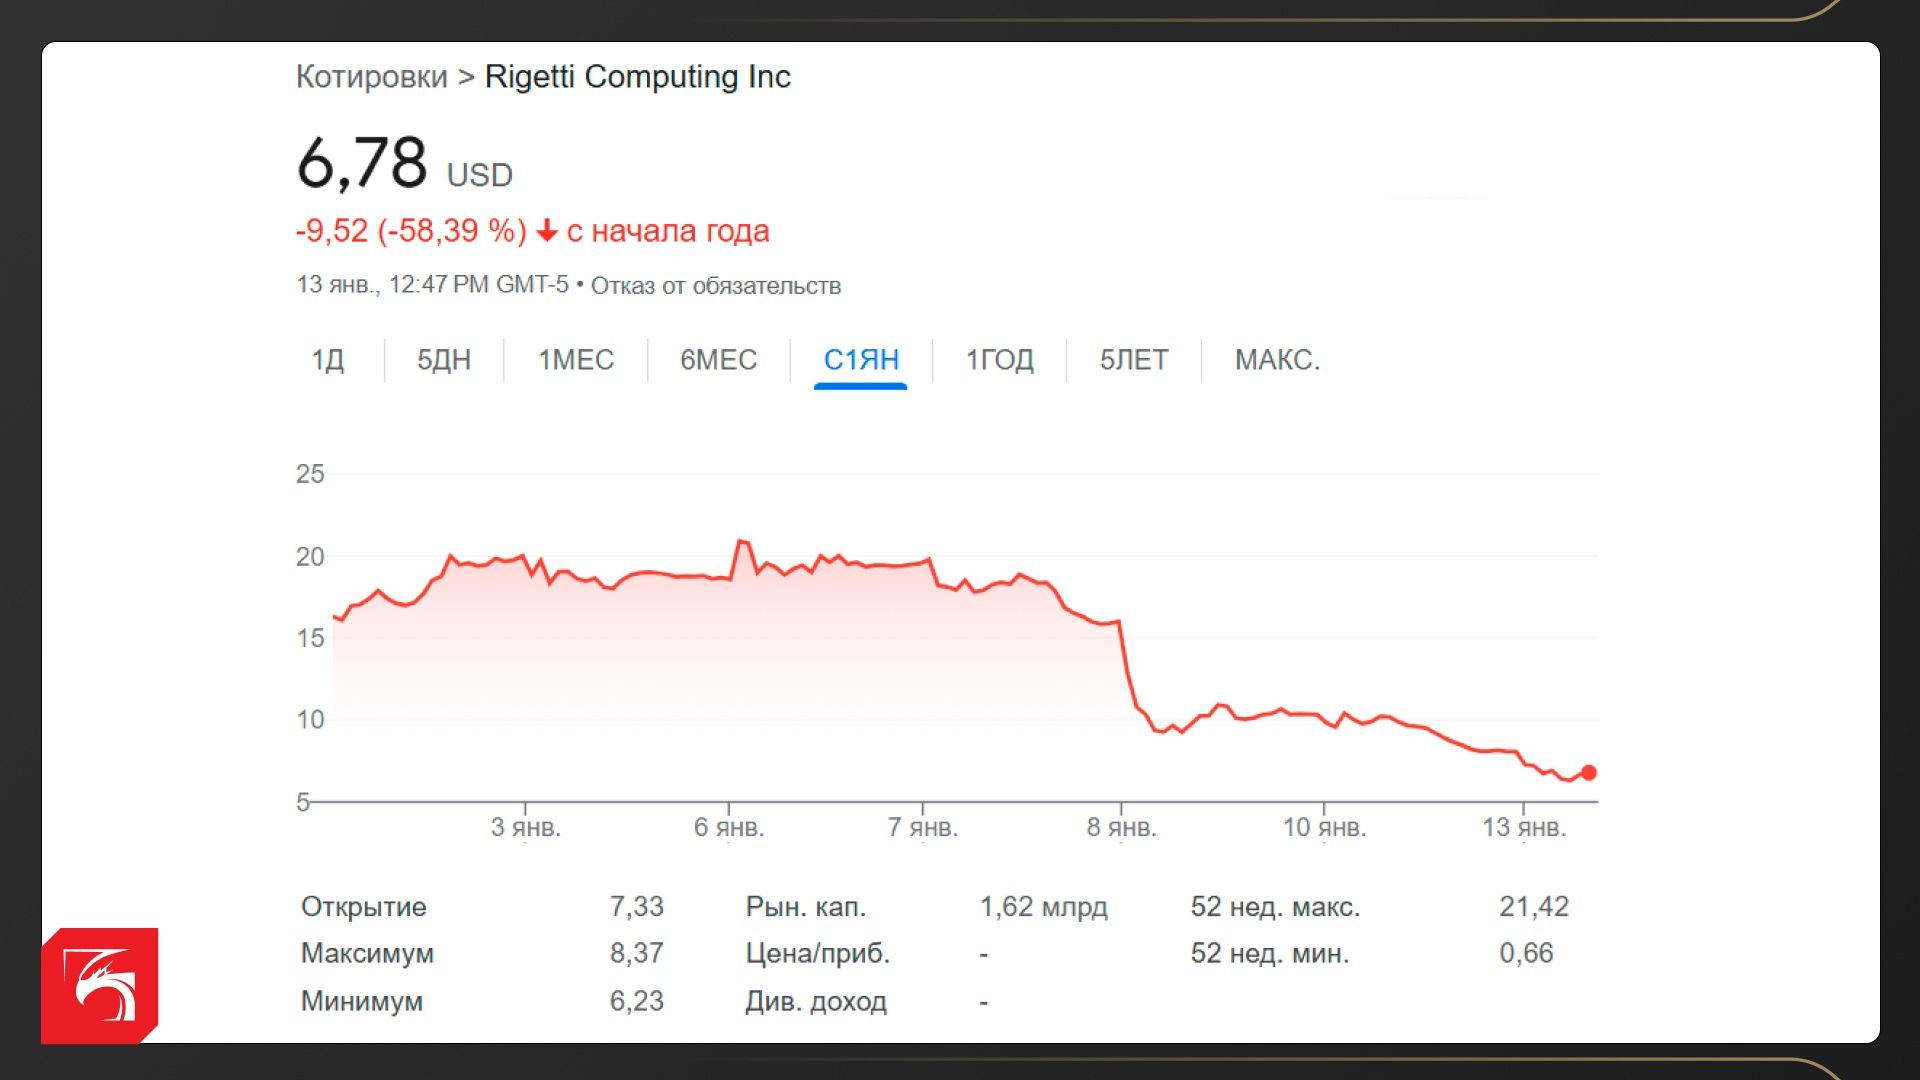Click the 52 нед. макс. statistic label
Screen dimensions: 1920x1080
[1275, 907]
